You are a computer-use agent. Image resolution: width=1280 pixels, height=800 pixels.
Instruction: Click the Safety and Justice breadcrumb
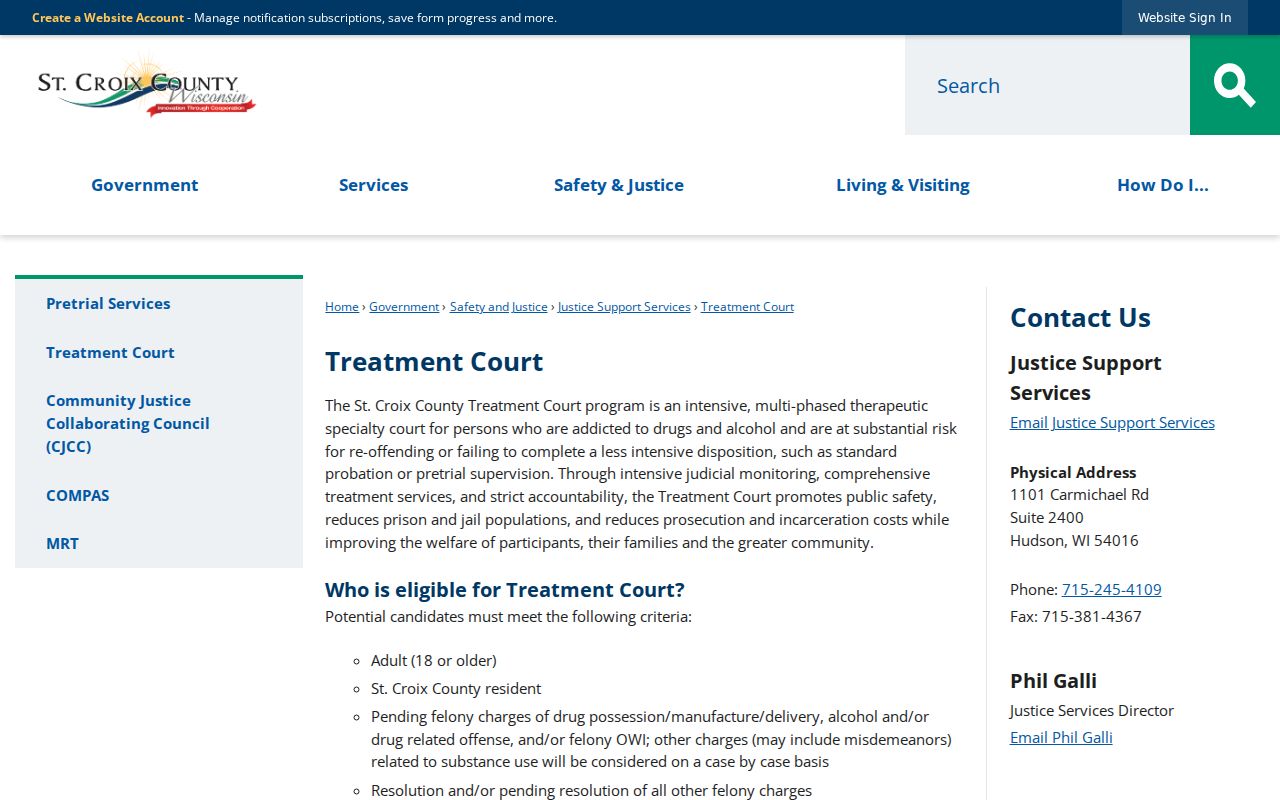(x=499, y=307)
